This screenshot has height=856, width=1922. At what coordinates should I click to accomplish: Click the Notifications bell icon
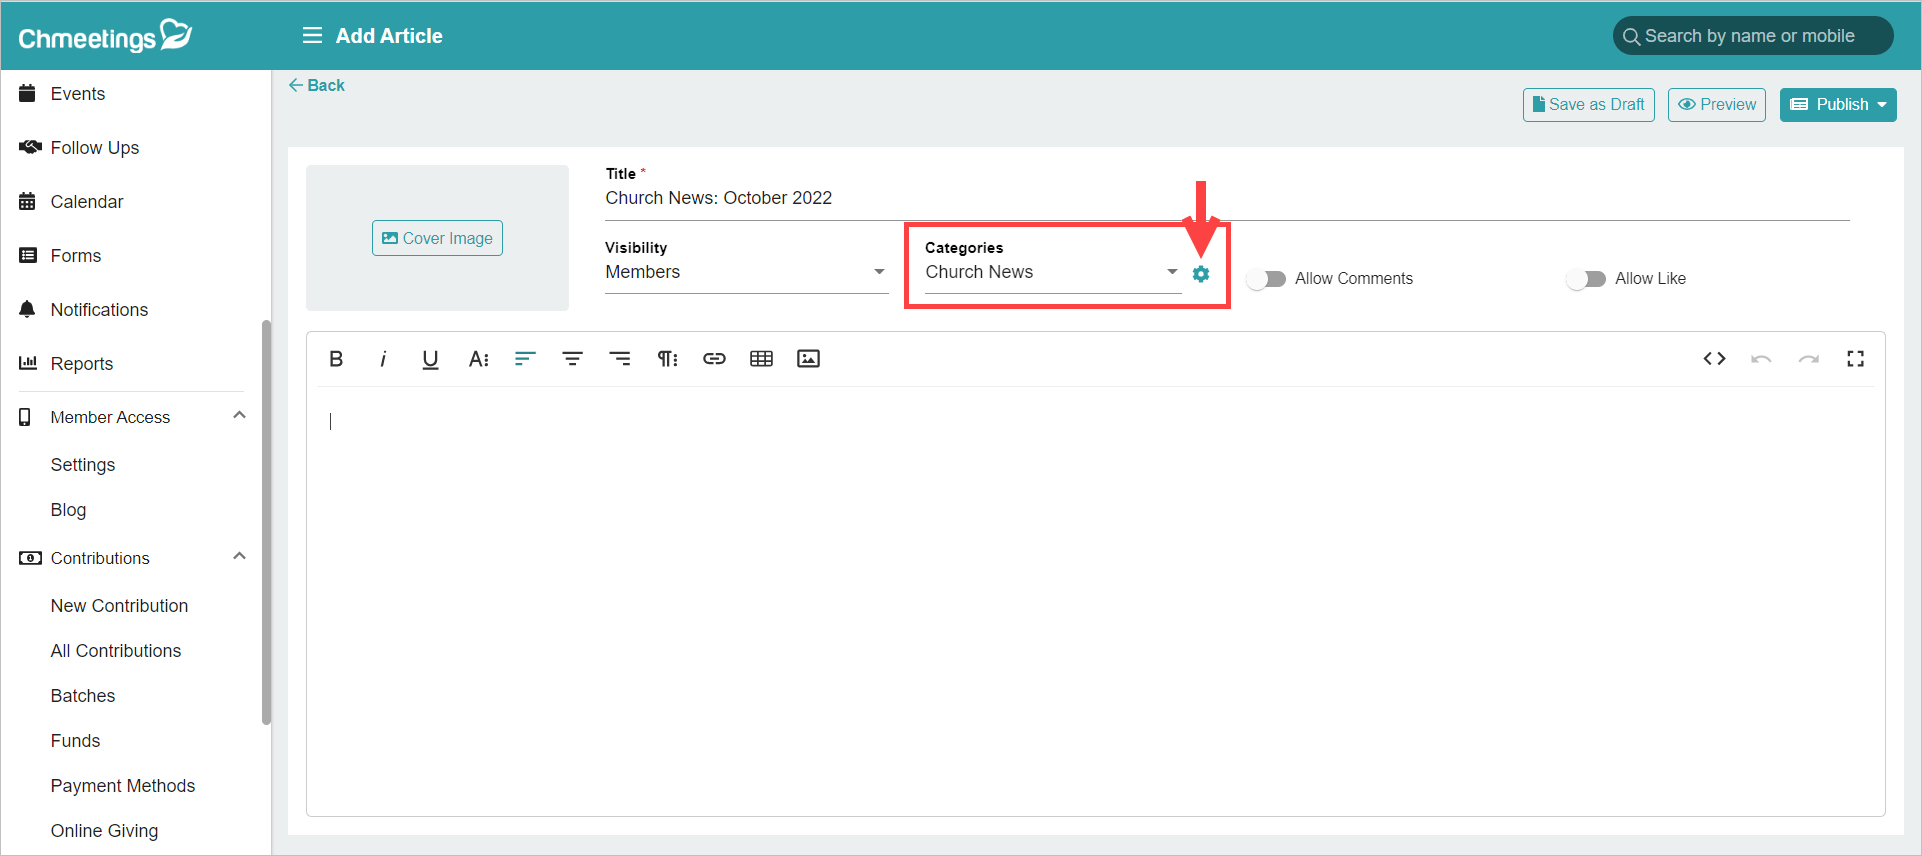click(x=27, y=309)
